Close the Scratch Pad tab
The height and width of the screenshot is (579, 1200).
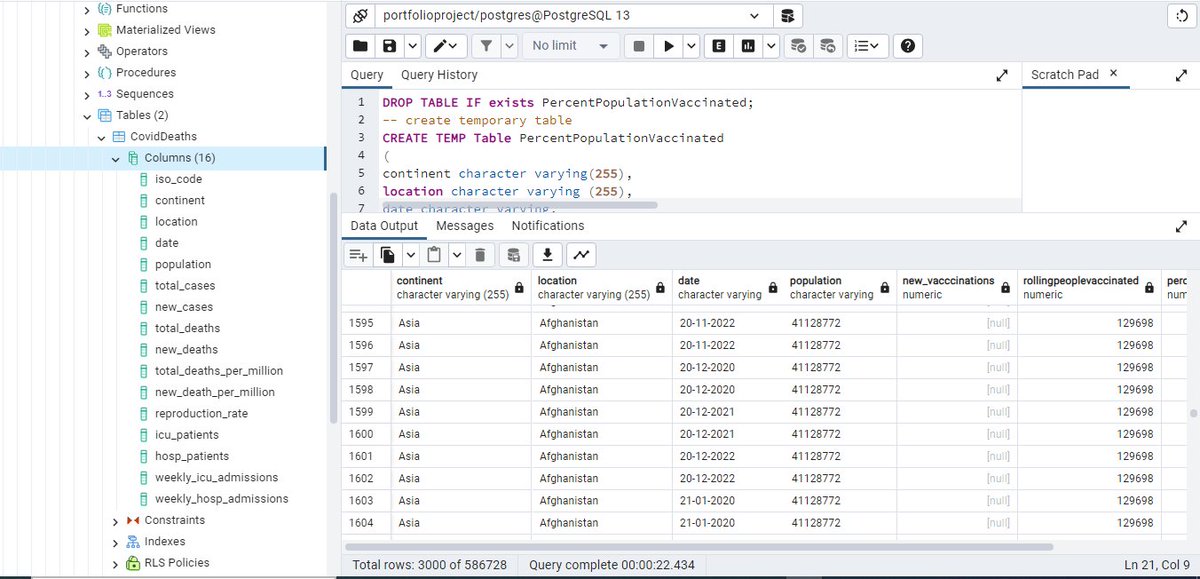click(1114, 74)
